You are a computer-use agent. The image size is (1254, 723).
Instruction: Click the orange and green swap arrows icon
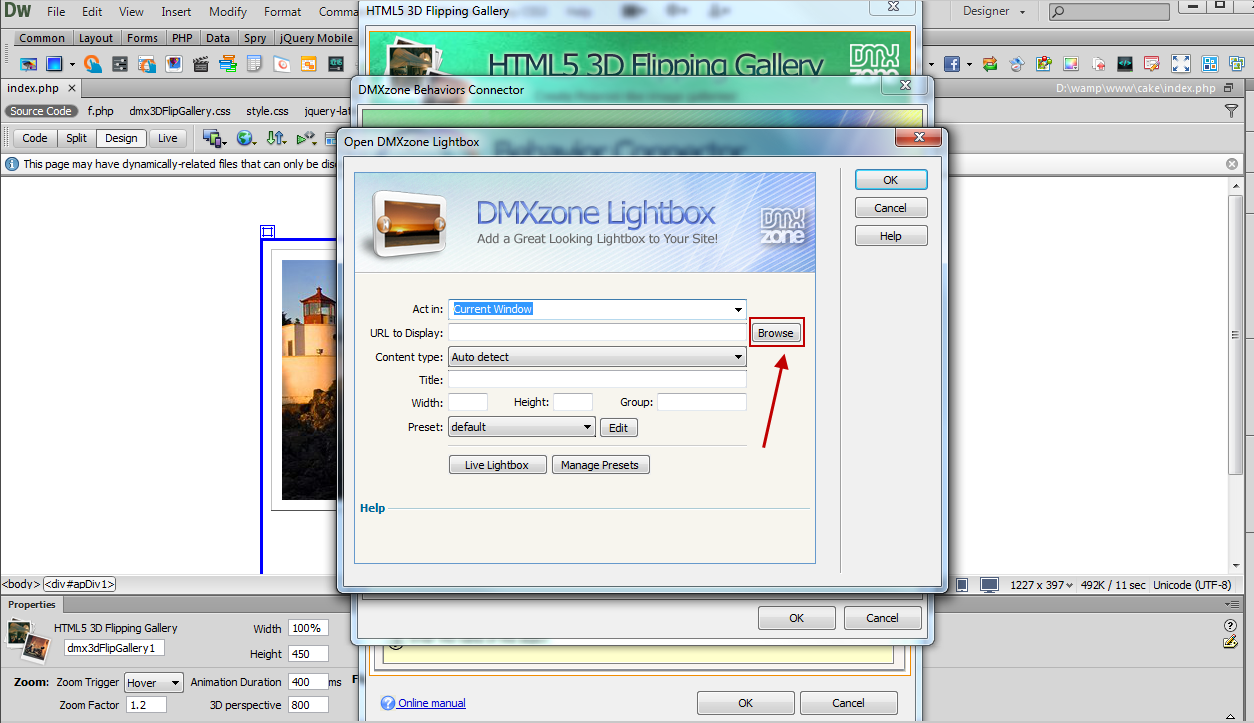click(990, 64)
